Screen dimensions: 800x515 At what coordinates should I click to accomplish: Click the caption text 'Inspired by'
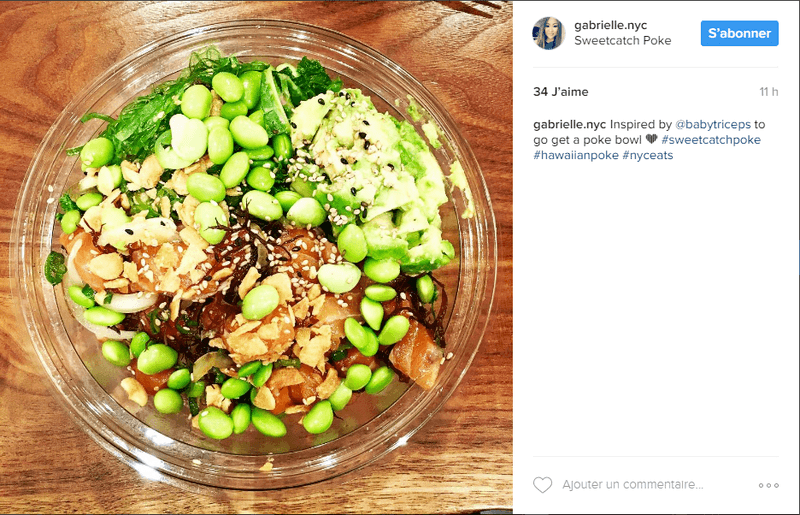641,125
